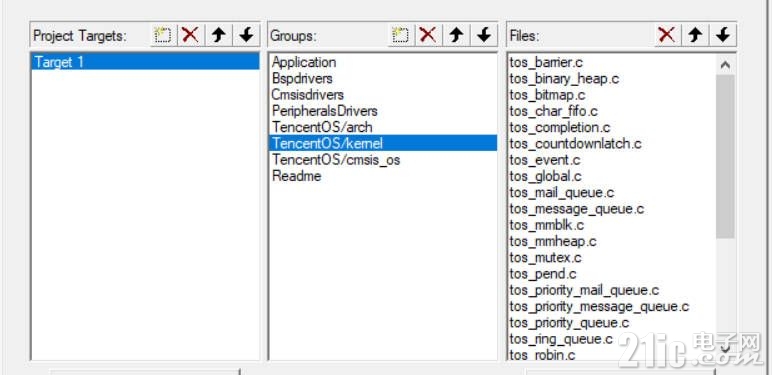
Task: Select file tos_event.c
Action: point(545,160)
